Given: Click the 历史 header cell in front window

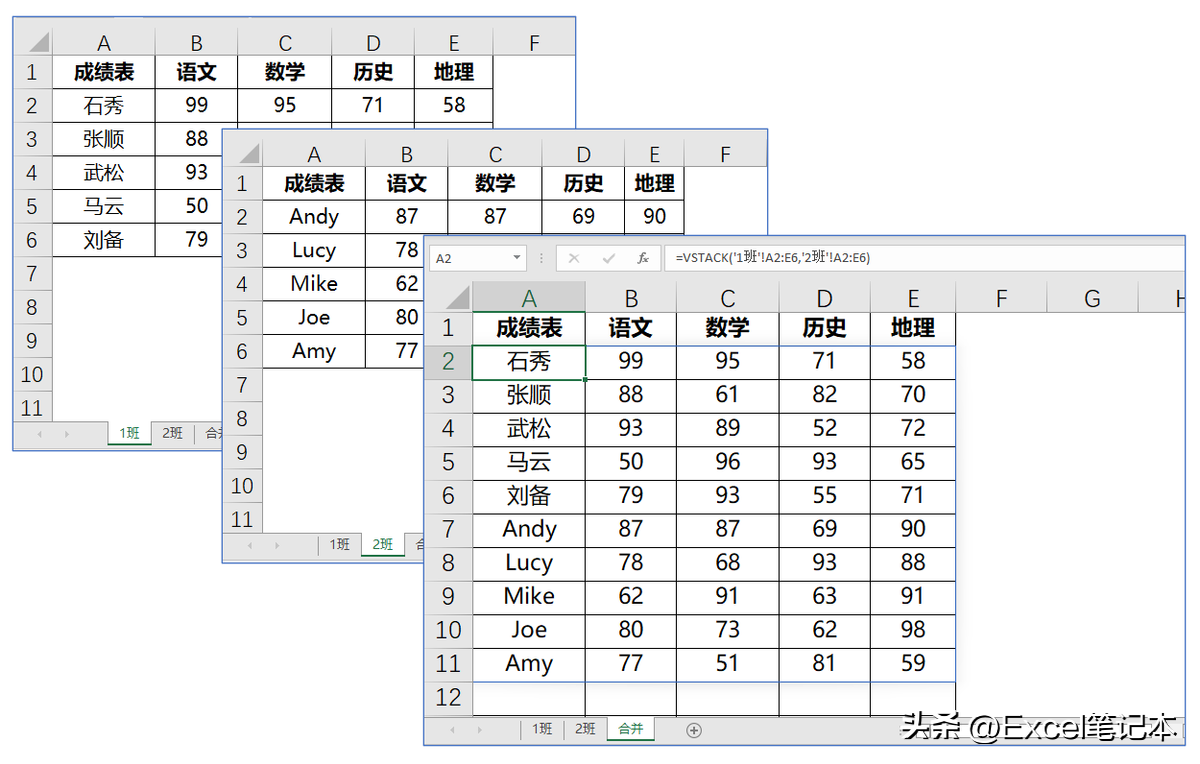Looking at the screenshot, I should tap(824, 328).
